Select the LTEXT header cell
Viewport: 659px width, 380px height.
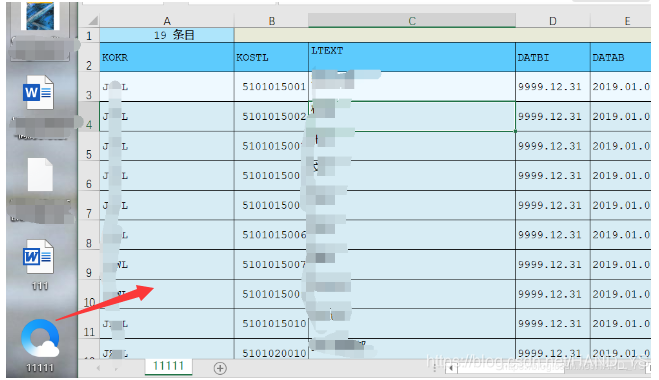(x=412, y=57)
